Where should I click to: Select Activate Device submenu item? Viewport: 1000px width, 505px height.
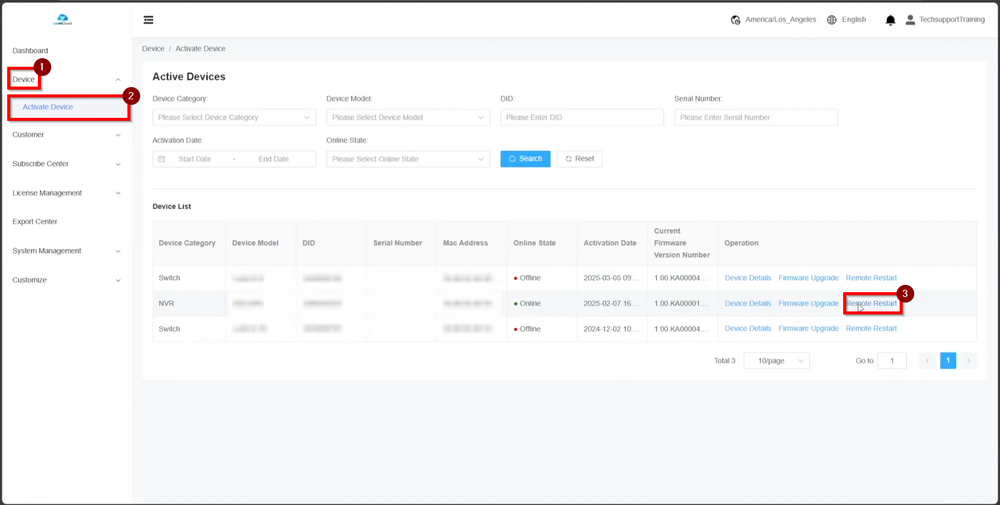pos(48,107)
